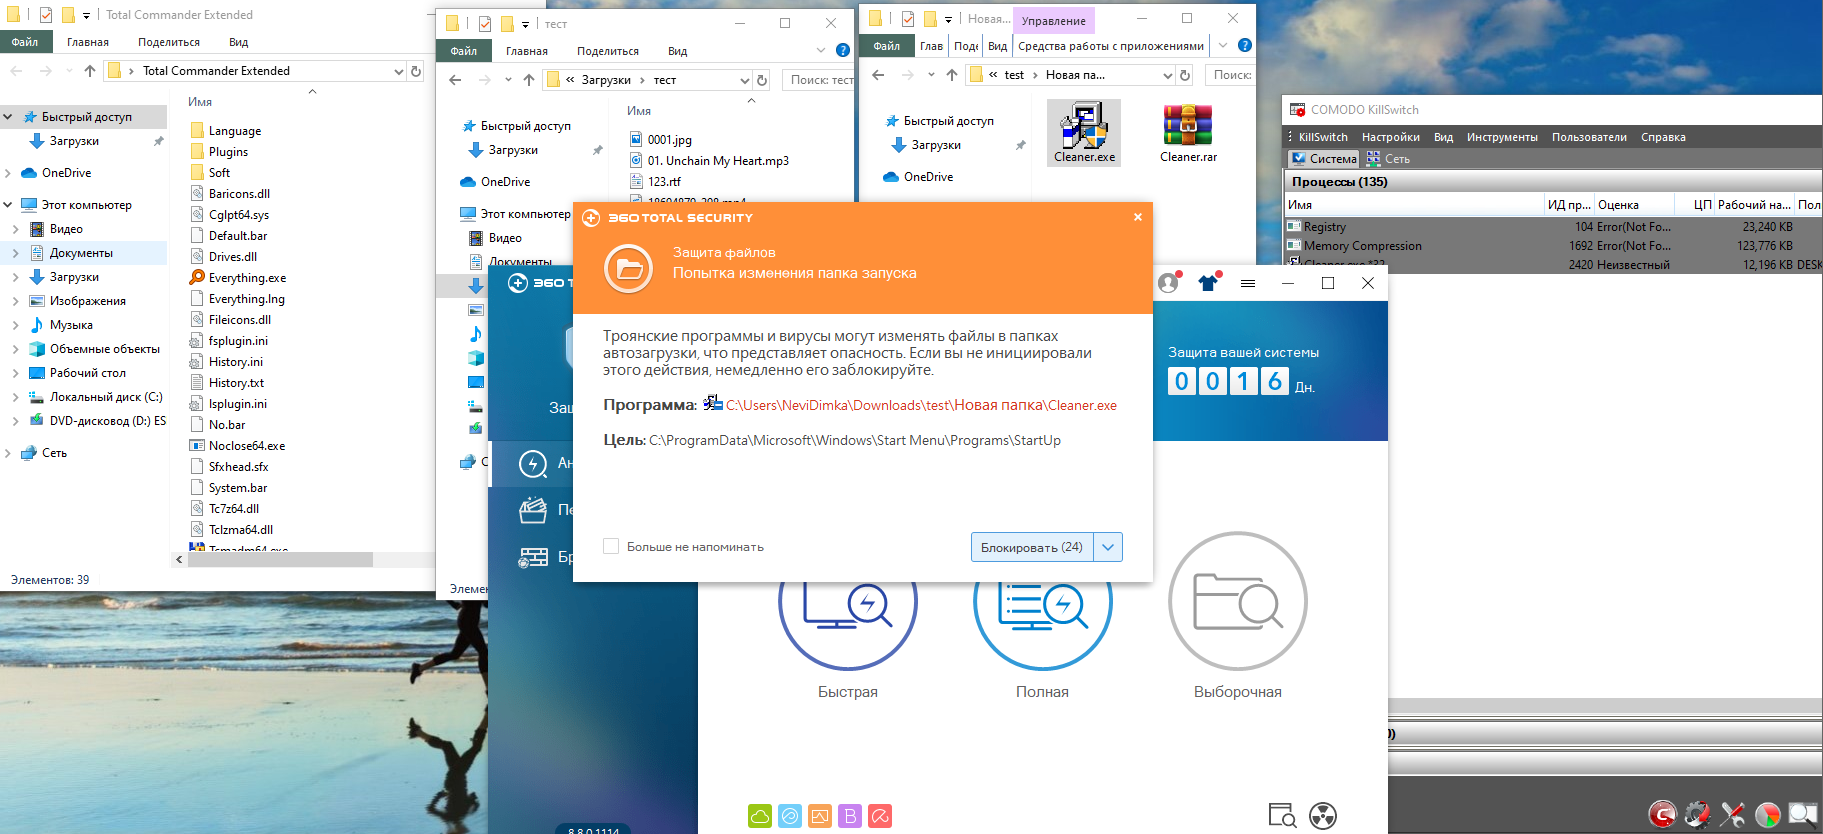The image size is (1823, 834).
Task: Switch to the Сеть tab in KillSwitch
Action: pyautogui.click(x=1388, y=158)
